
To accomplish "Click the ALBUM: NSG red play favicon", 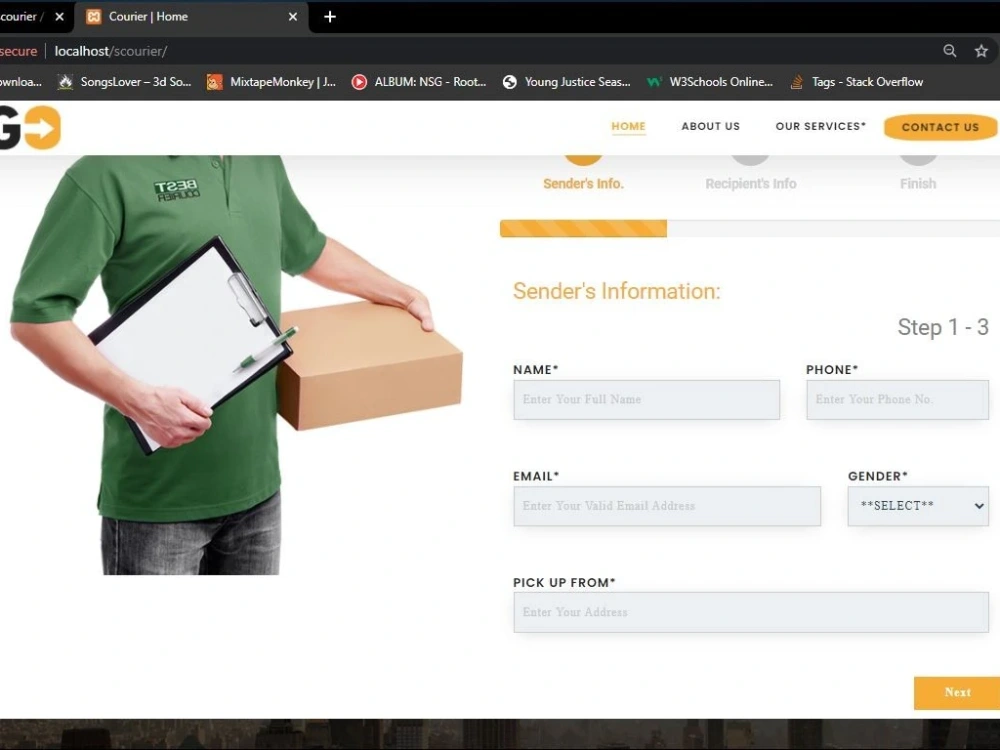I will [x=359, y=82].
